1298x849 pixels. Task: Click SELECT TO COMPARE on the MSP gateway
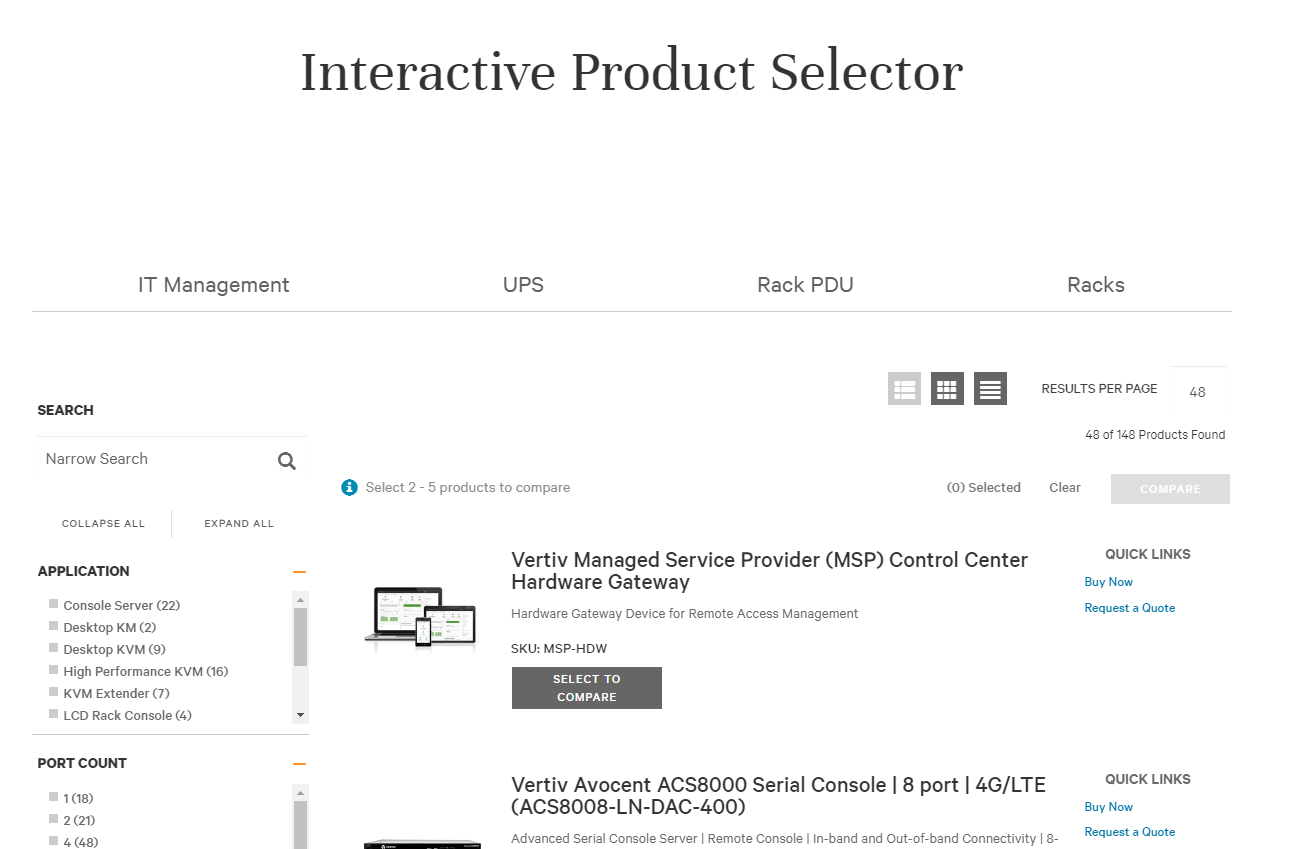586,688
